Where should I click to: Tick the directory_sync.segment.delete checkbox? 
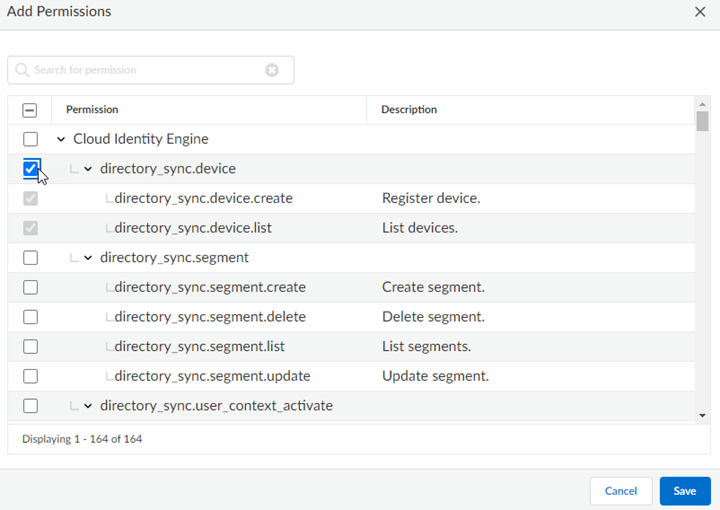pos(30,317)
